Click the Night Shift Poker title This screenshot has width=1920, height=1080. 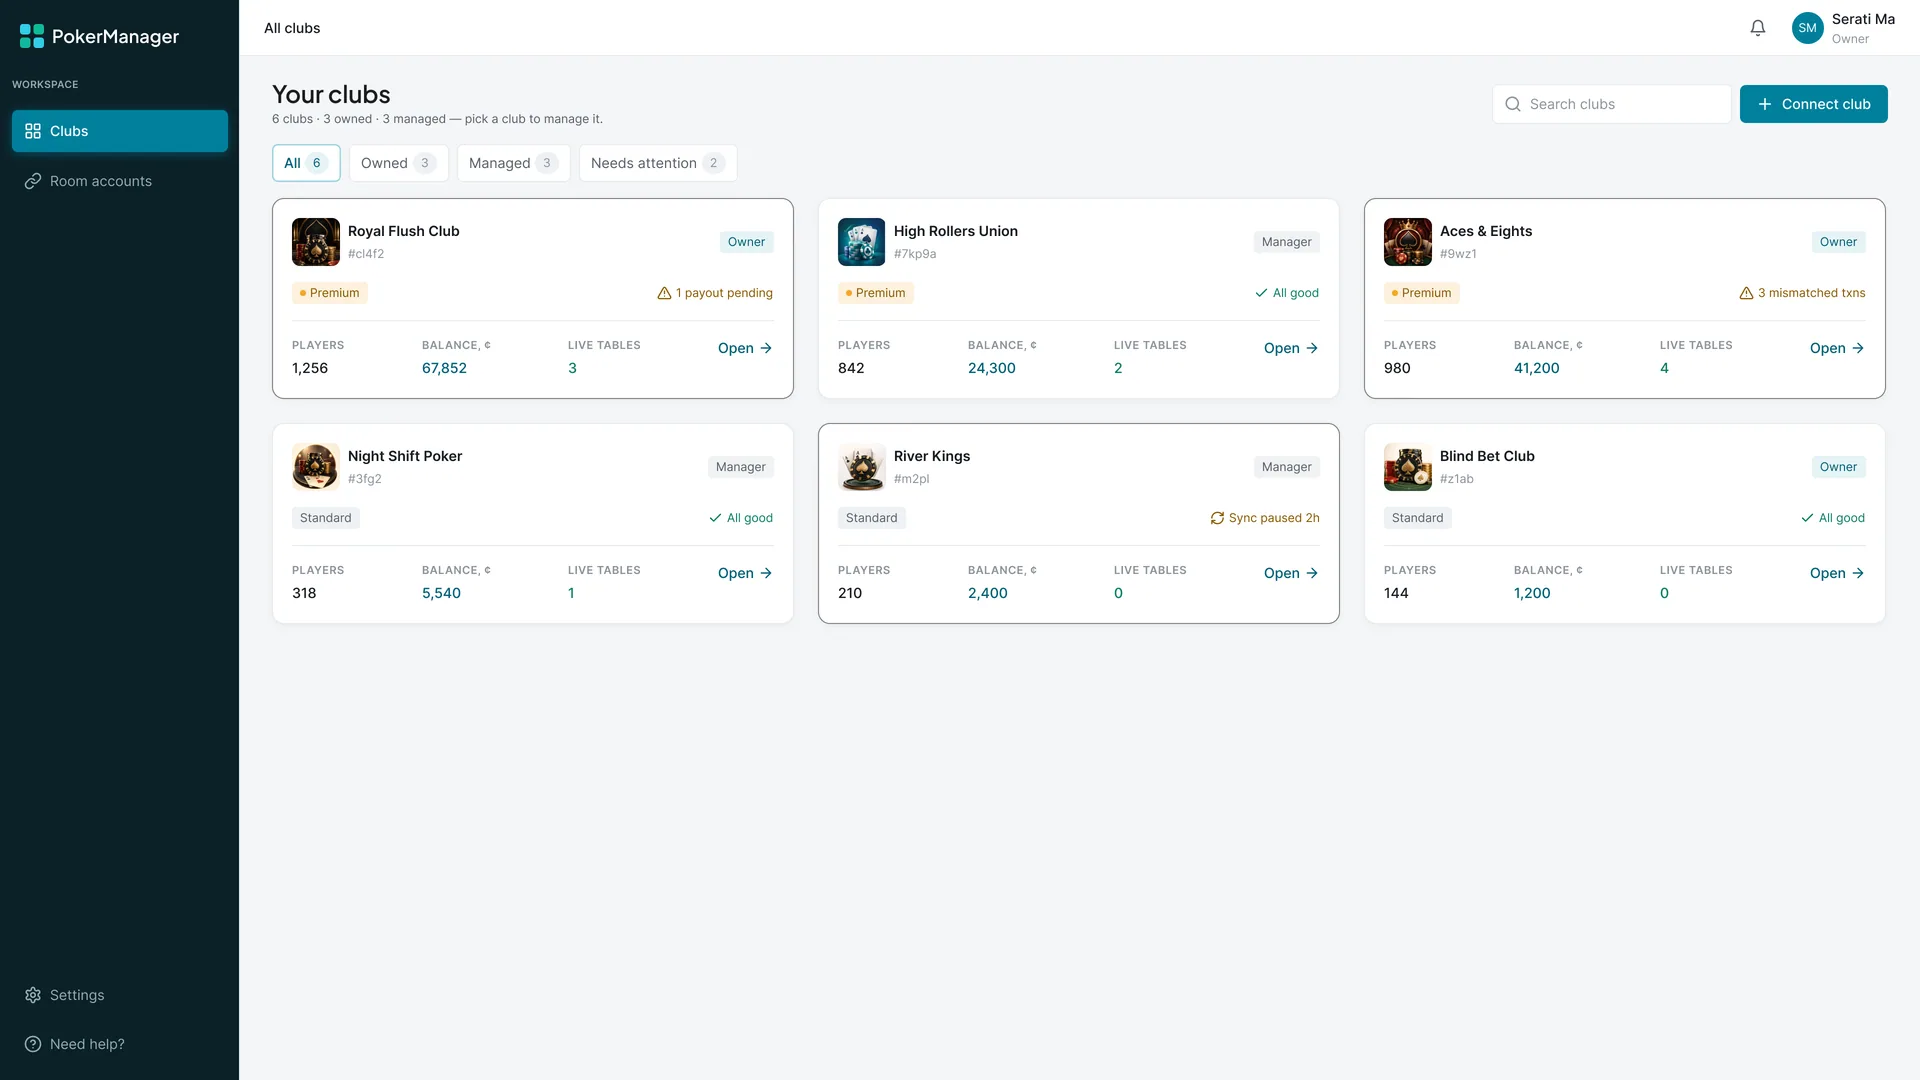coord(405,456)
